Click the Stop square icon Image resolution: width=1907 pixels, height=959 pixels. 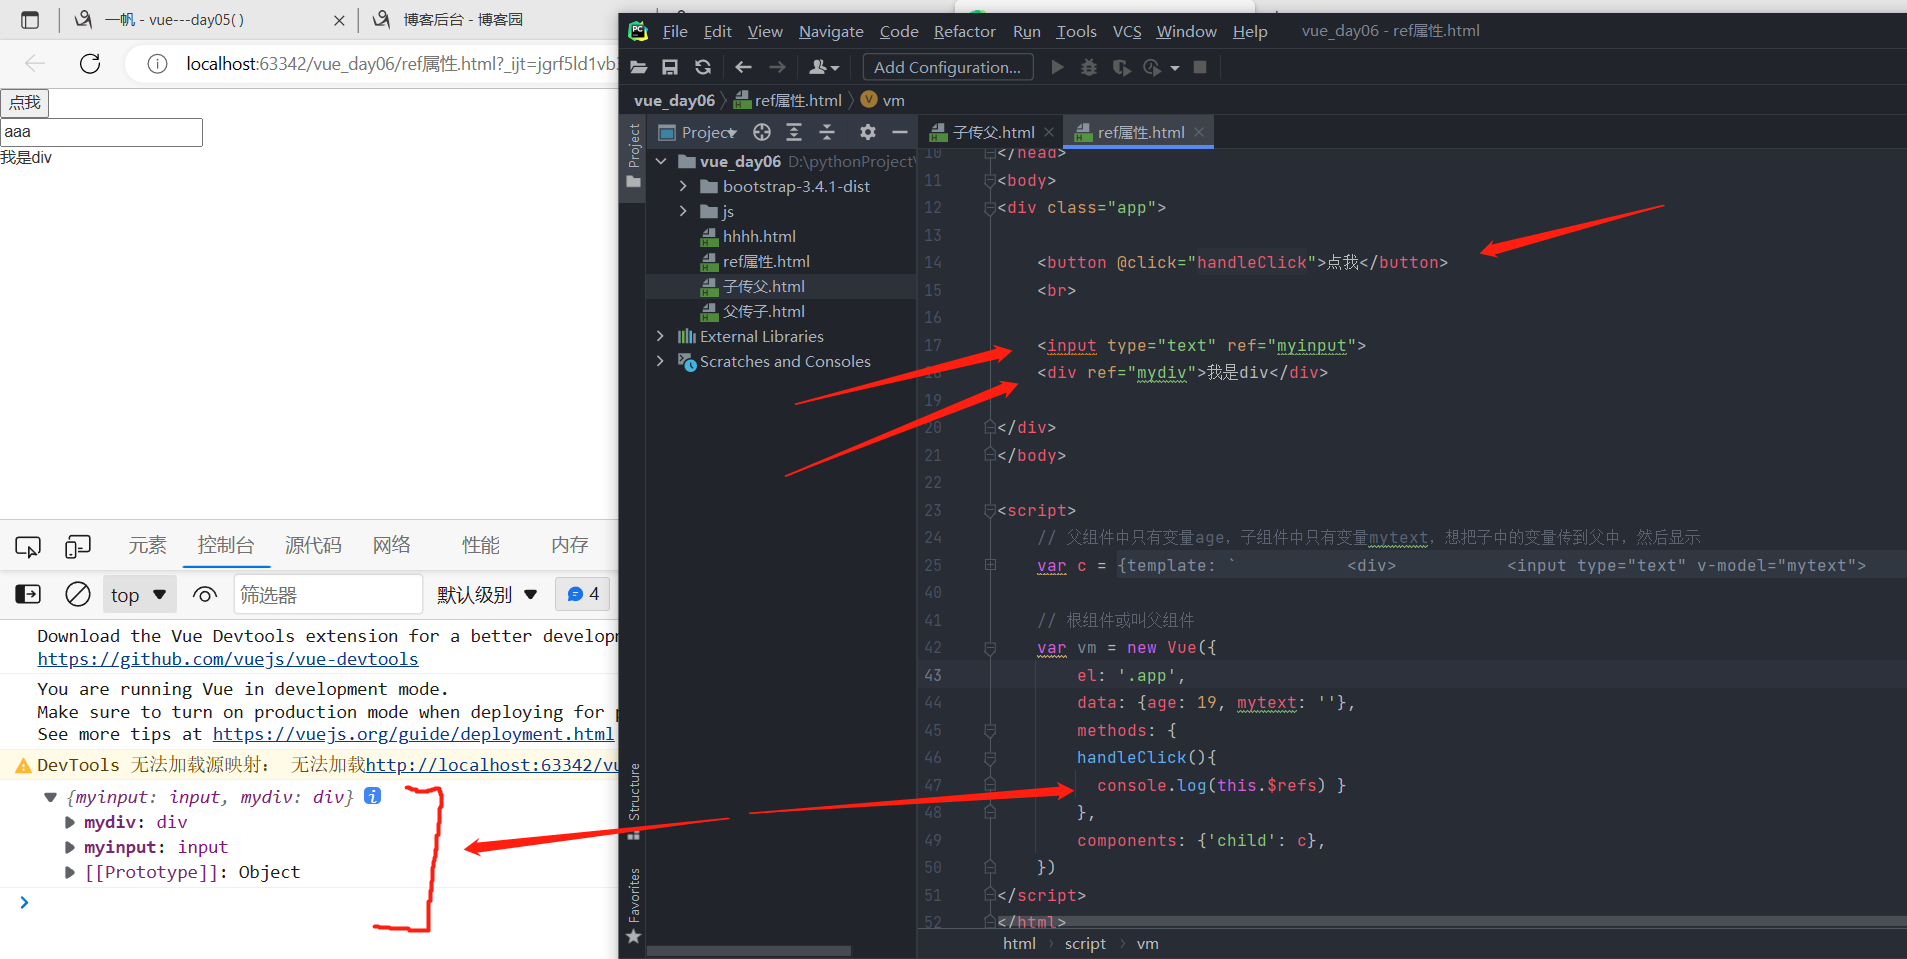(x=1200, y=67)
